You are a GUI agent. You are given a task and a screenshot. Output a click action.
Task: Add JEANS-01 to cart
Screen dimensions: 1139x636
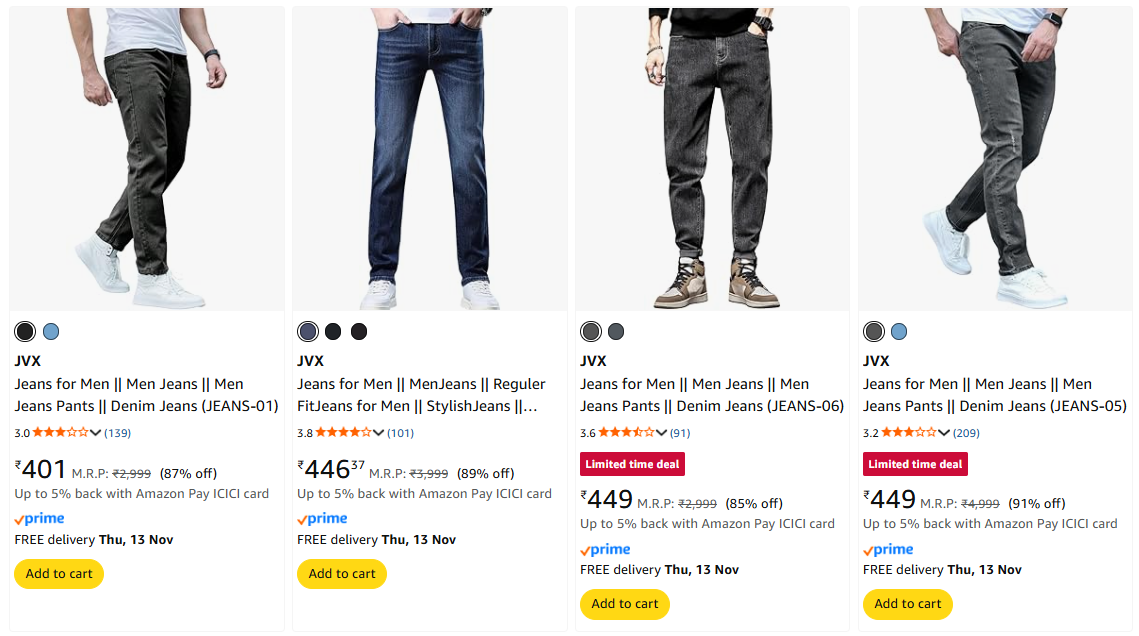point(59,574)
